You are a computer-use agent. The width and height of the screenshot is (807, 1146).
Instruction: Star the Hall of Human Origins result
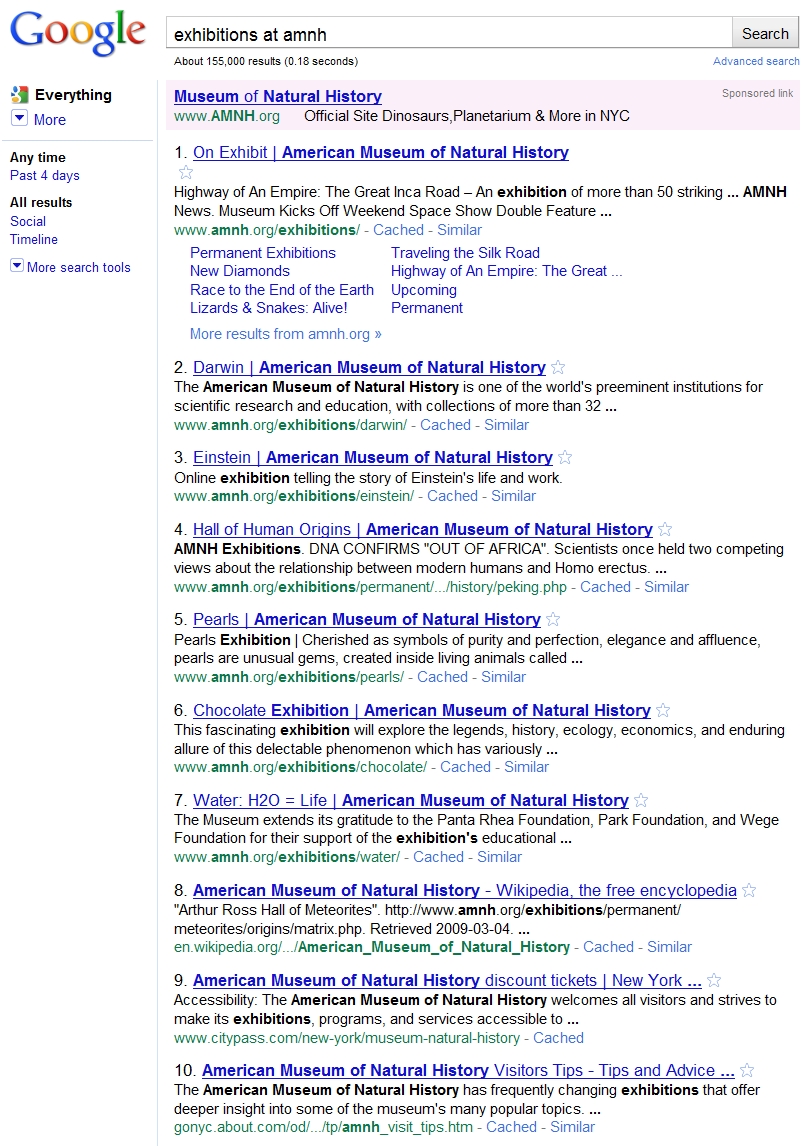(x=664, y=529)
